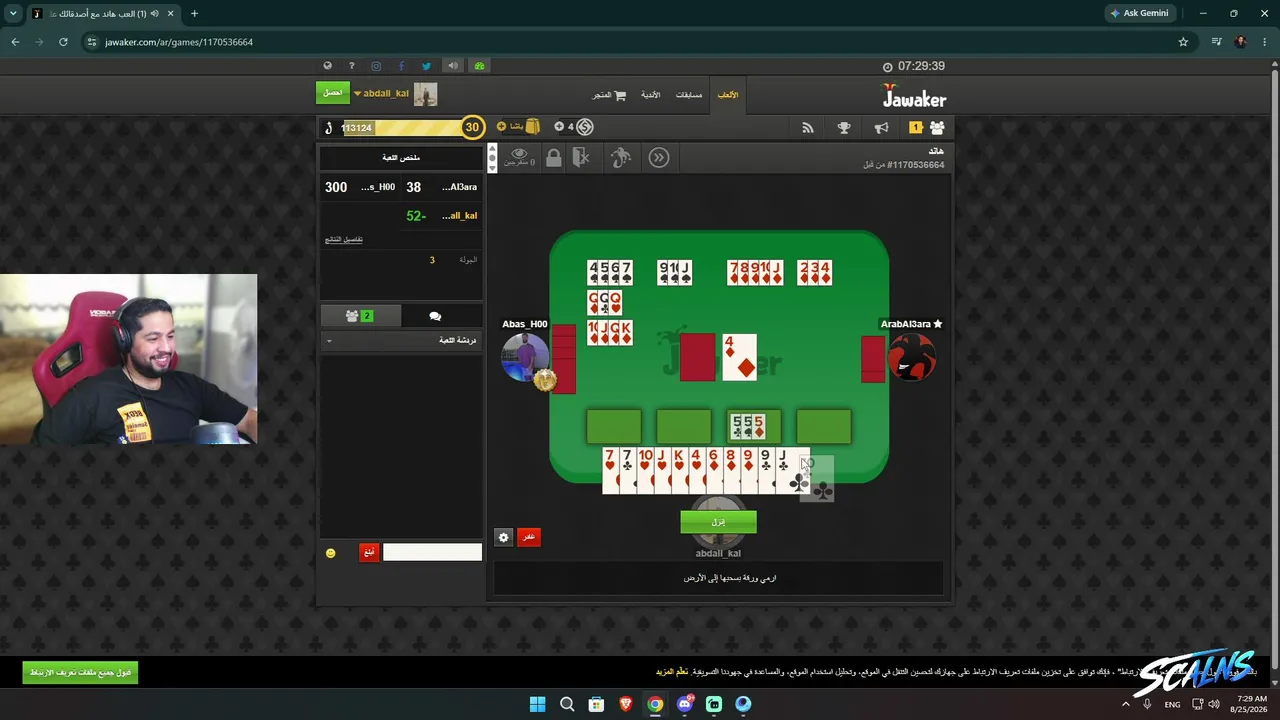
Task: Switch to the chat bubbles tab
Action: click(435, 315)
